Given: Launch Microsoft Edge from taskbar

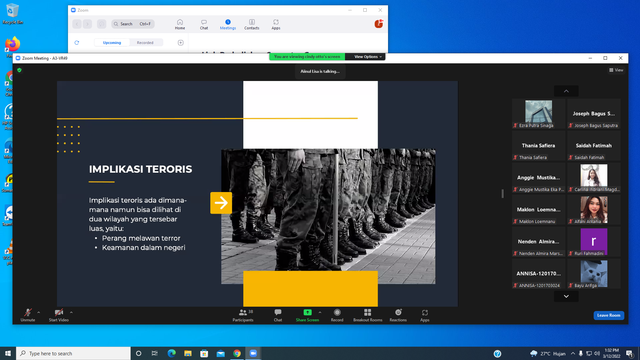Looking at the screenshot, I should 171,353.
